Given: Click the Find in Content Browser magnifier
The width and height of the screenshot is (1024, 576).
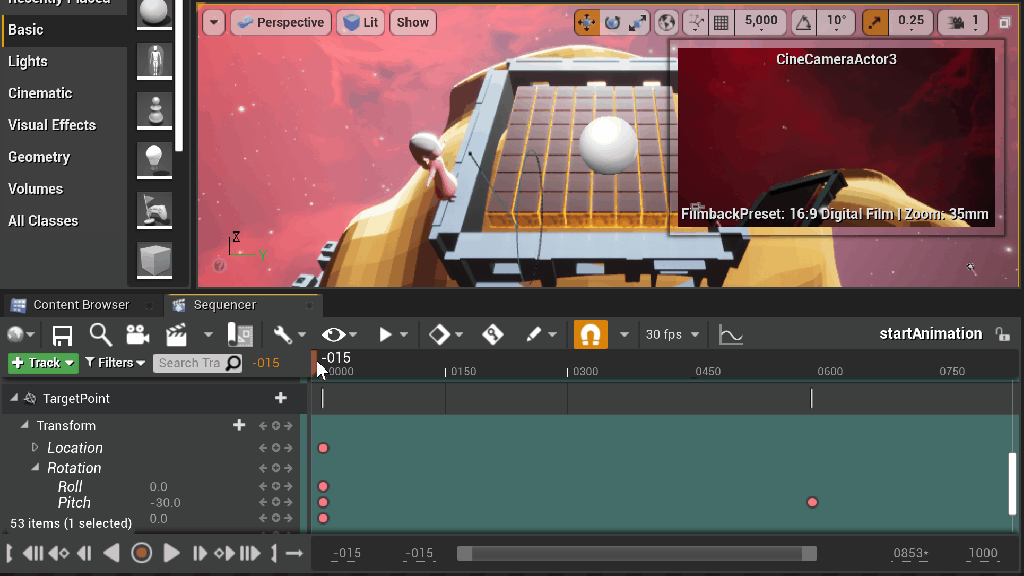Looking at the screenshot, I should (x=100, y=335).
